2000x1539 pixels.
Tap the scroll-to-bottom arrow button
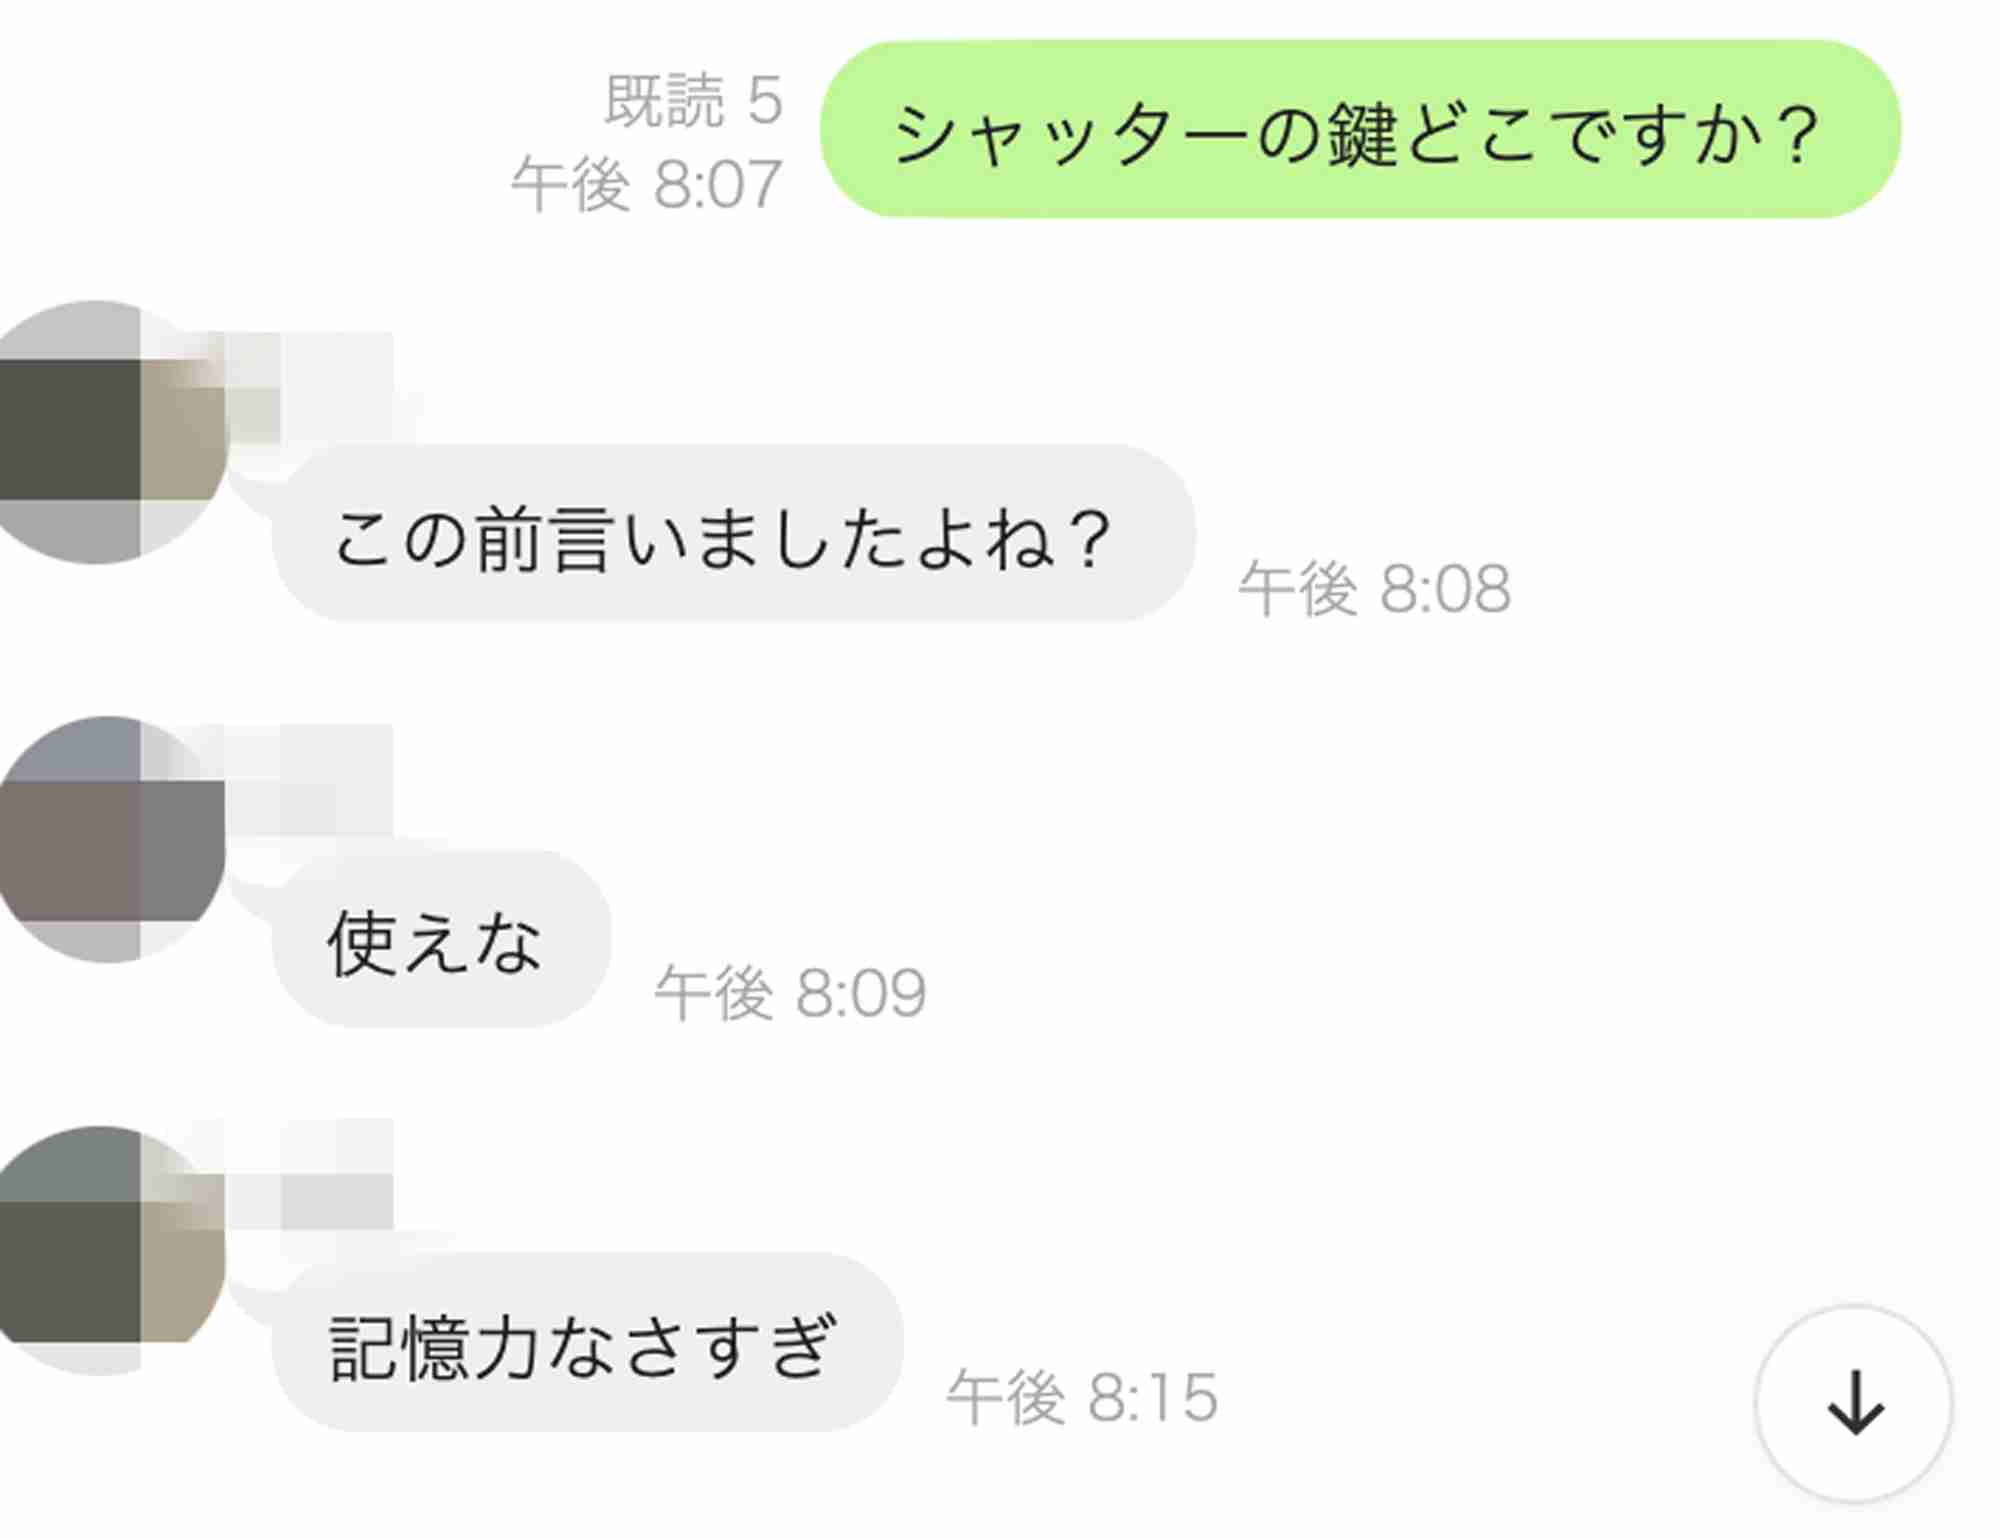pos(1853,1402)
